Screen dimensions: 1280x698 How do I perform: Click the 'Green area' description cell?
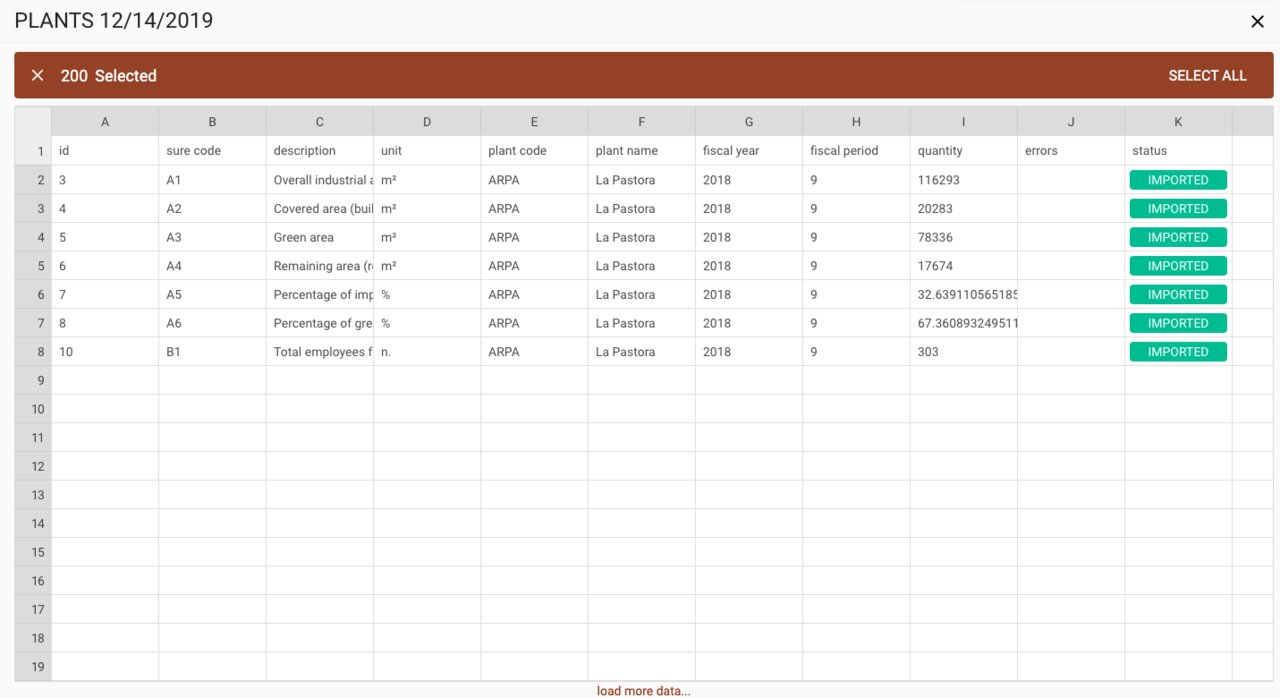319,238
